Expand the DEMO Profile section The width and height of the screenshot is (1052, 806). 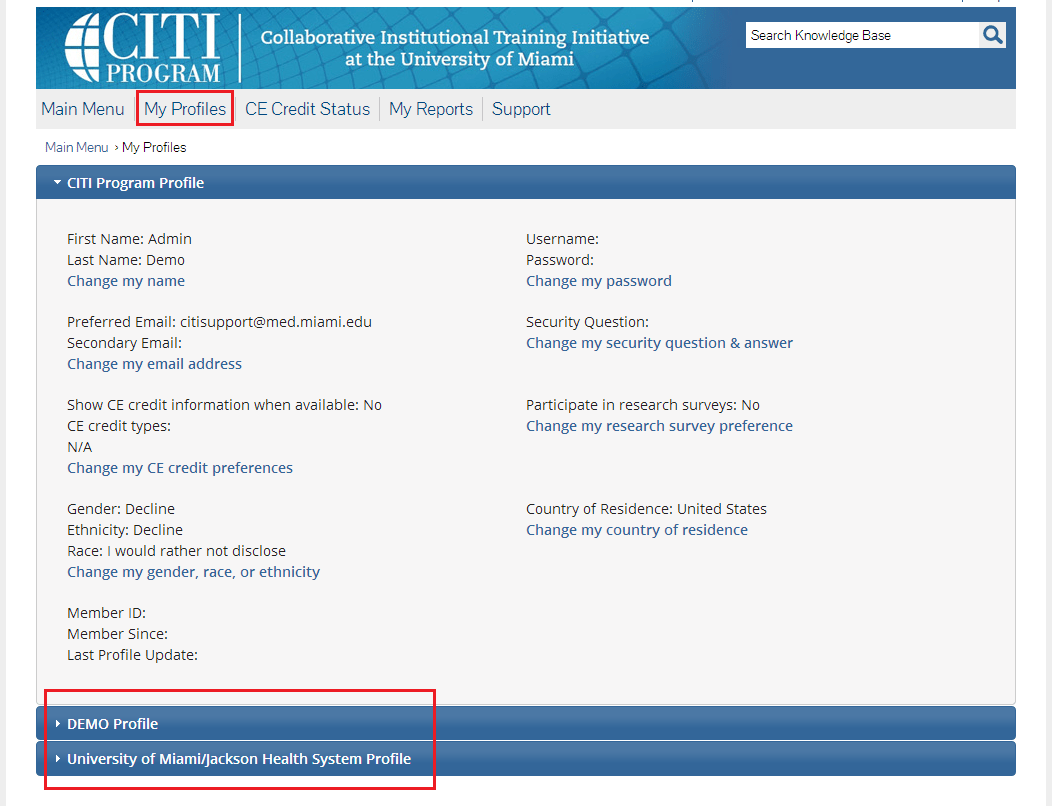pyautogui.click(x=112, y=724)
